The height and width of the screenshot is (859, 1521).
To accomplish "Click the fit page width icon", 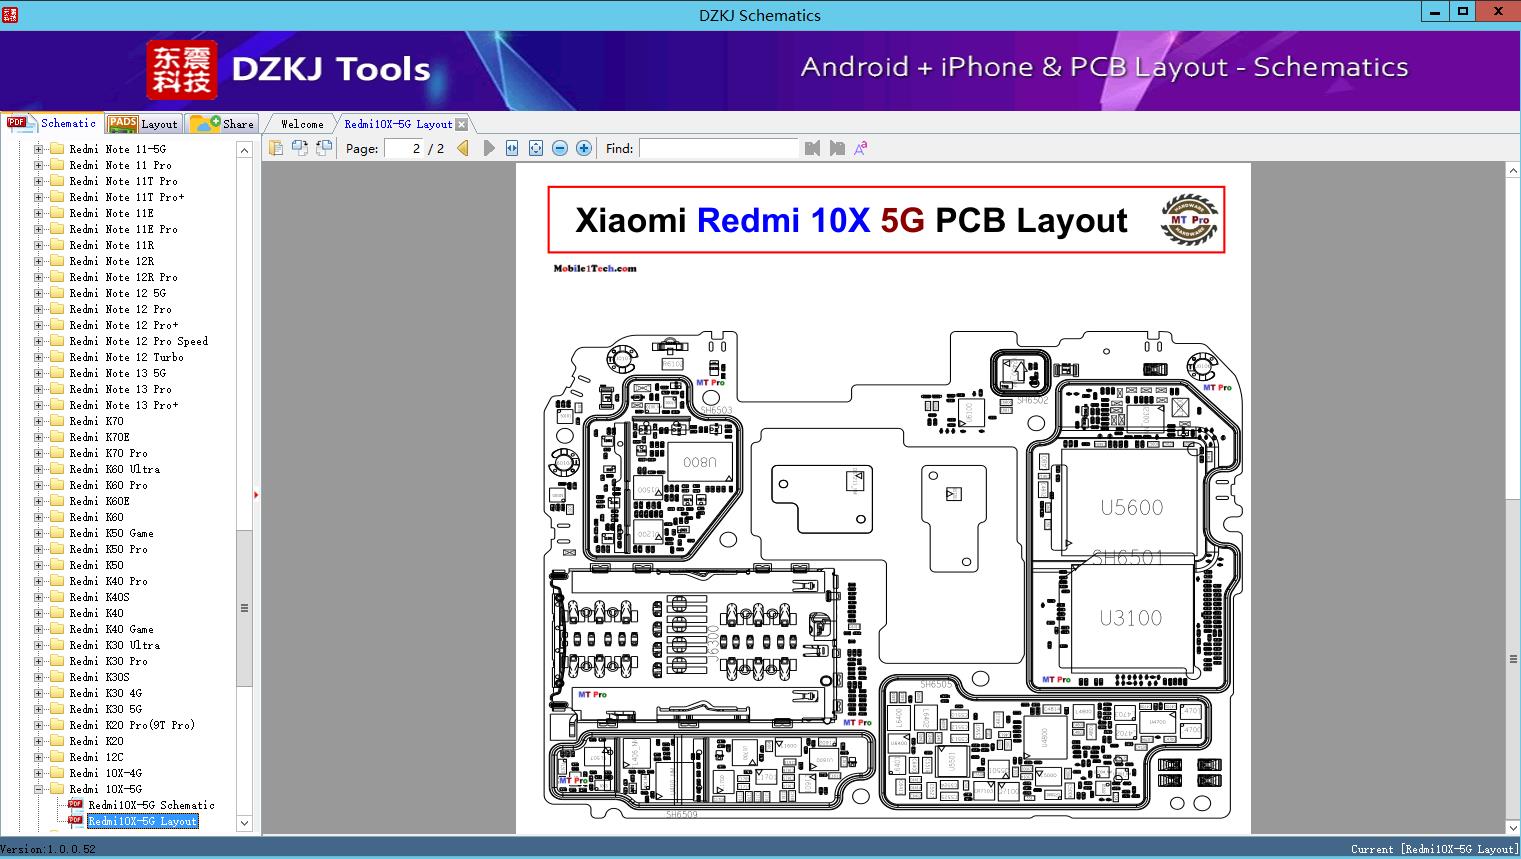I will 511,147.
